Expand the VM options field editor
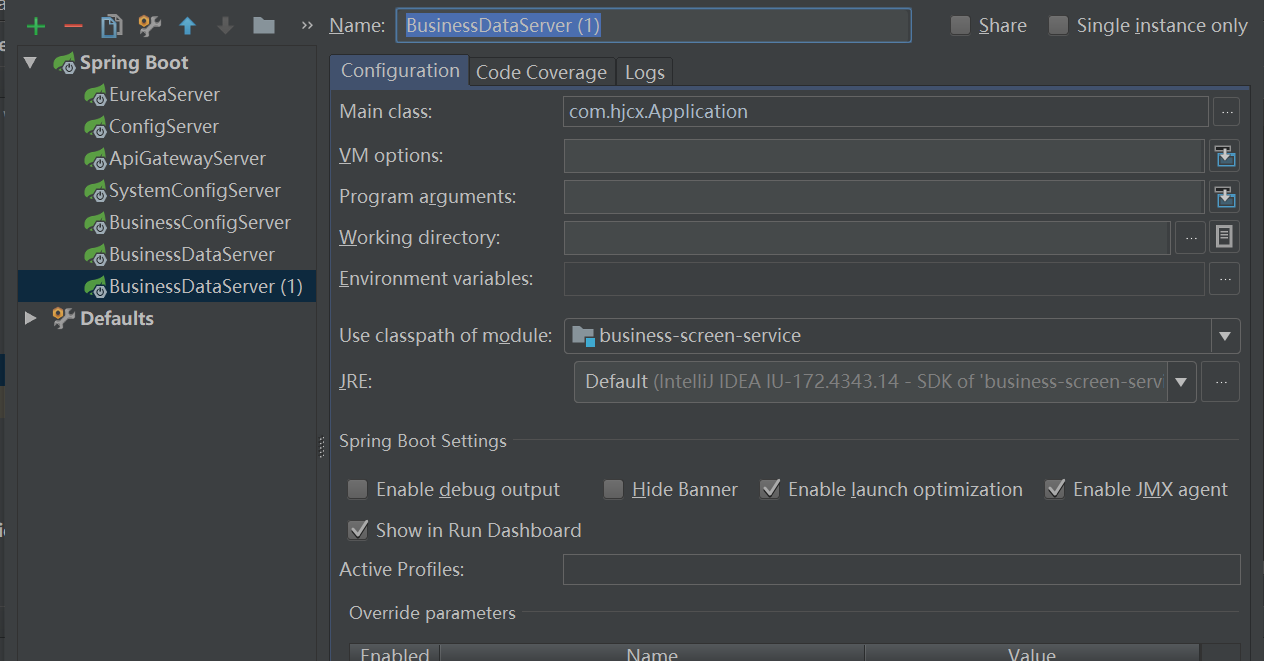Viewport: 1264px width, 661px height. click(x=1225, y=156)
